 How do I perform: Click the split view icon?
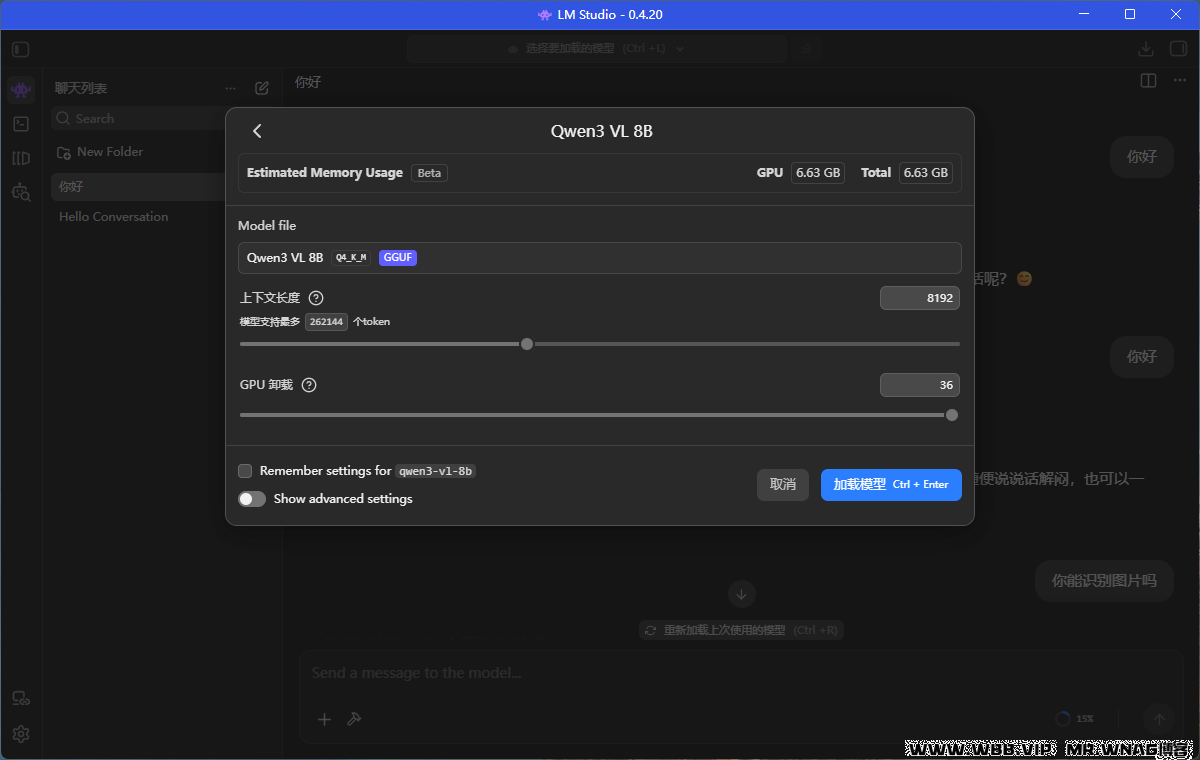point(1149,81)
